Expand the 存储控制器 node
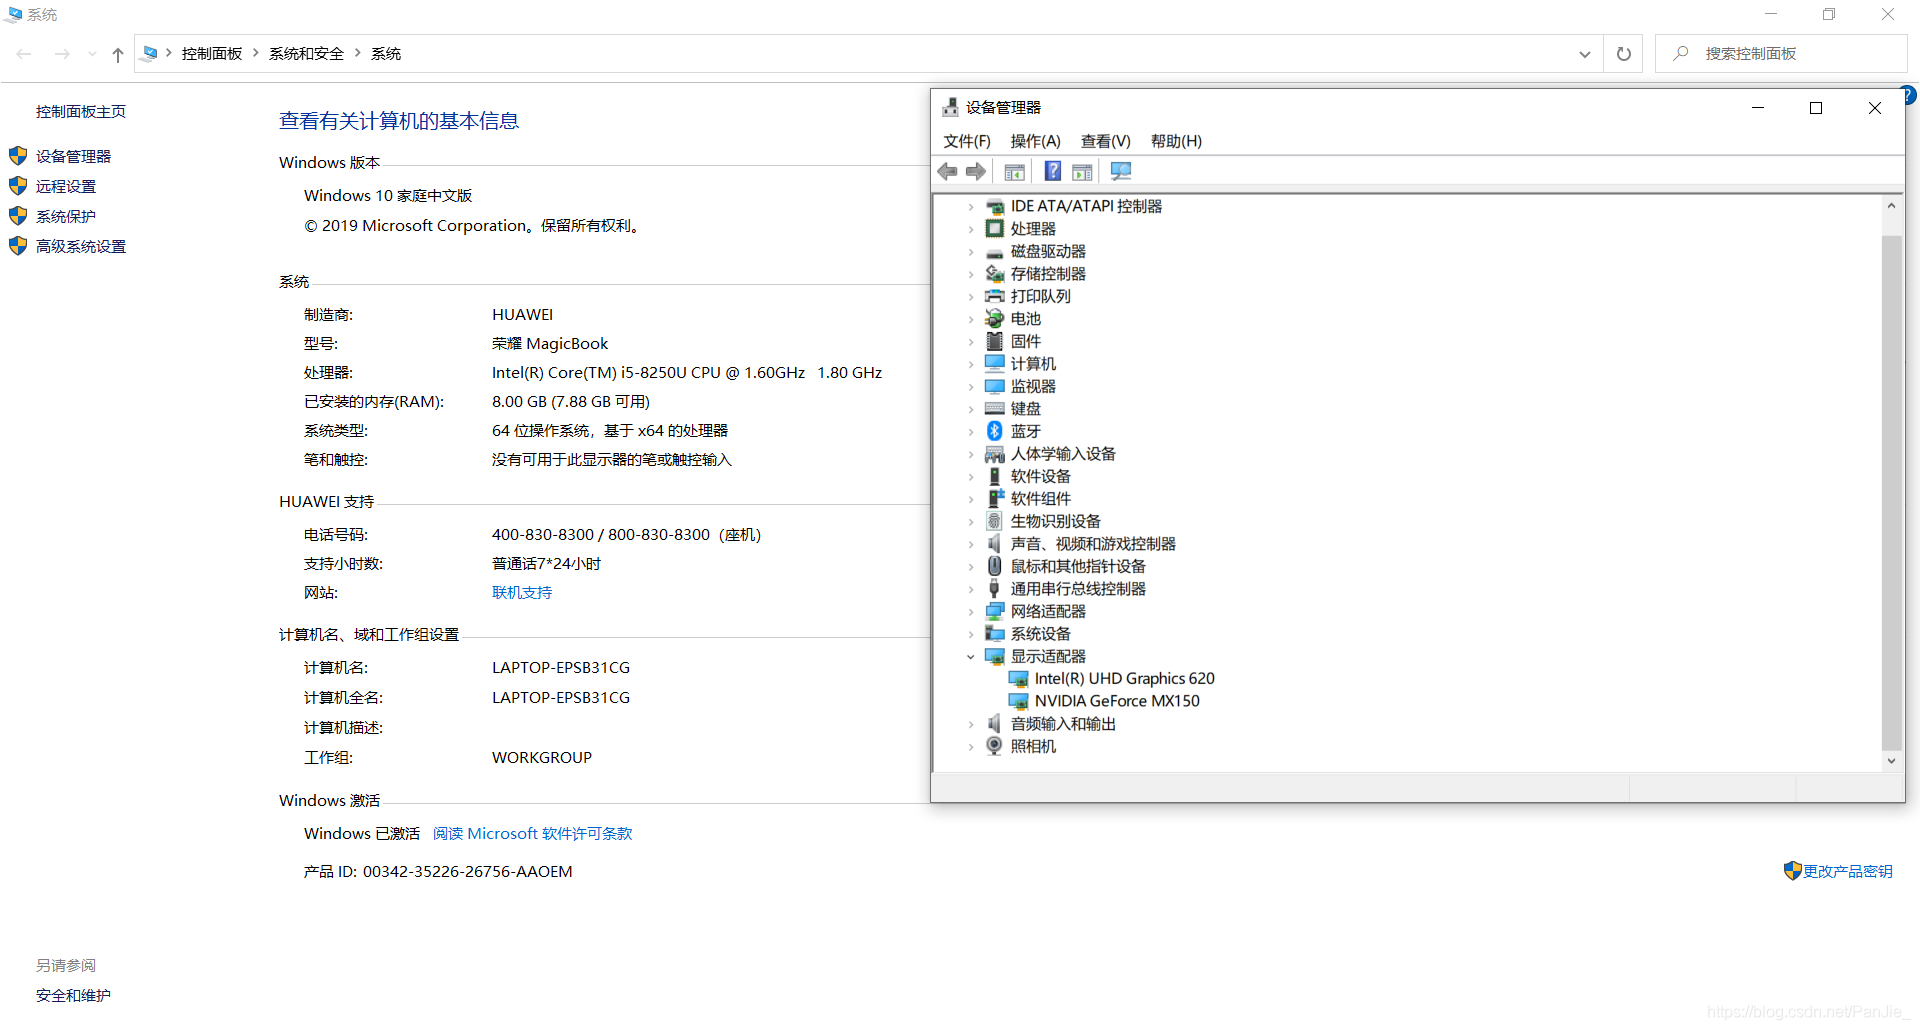1920x1030 pixels. pos(970,274)
